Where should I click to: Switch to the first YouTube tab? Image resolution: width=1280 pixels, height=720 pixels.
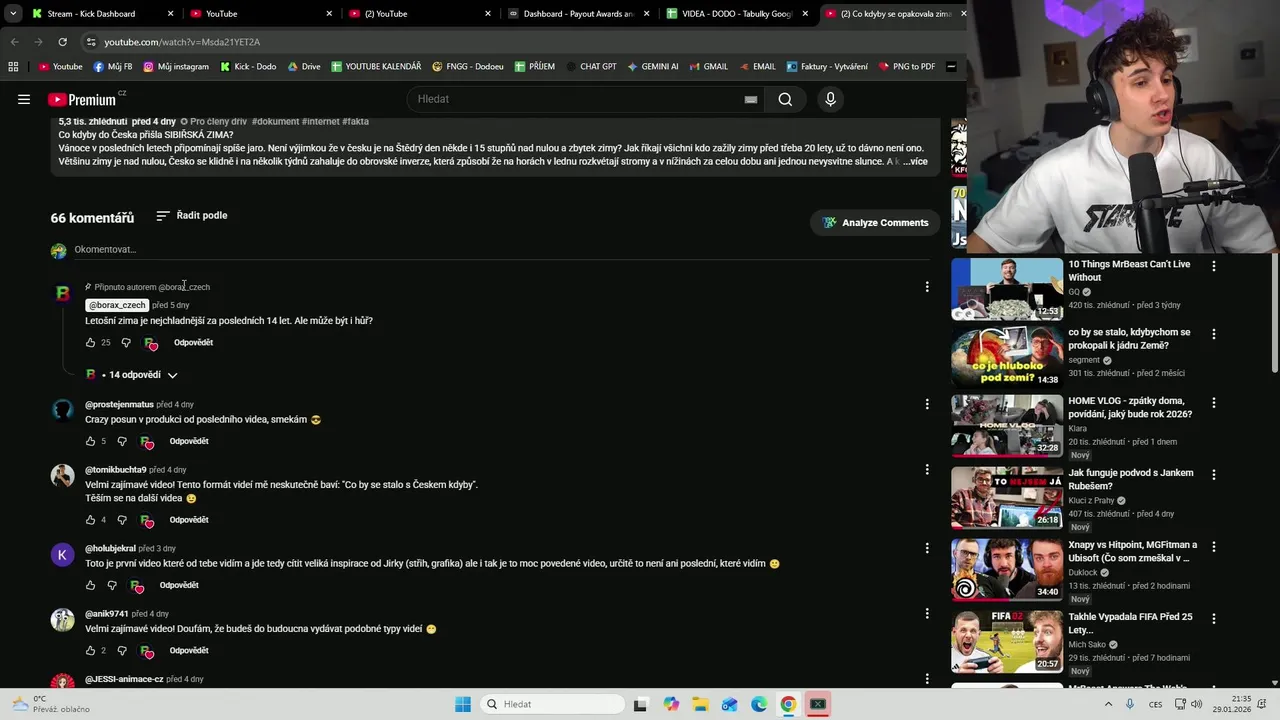(x=262, y=14)
